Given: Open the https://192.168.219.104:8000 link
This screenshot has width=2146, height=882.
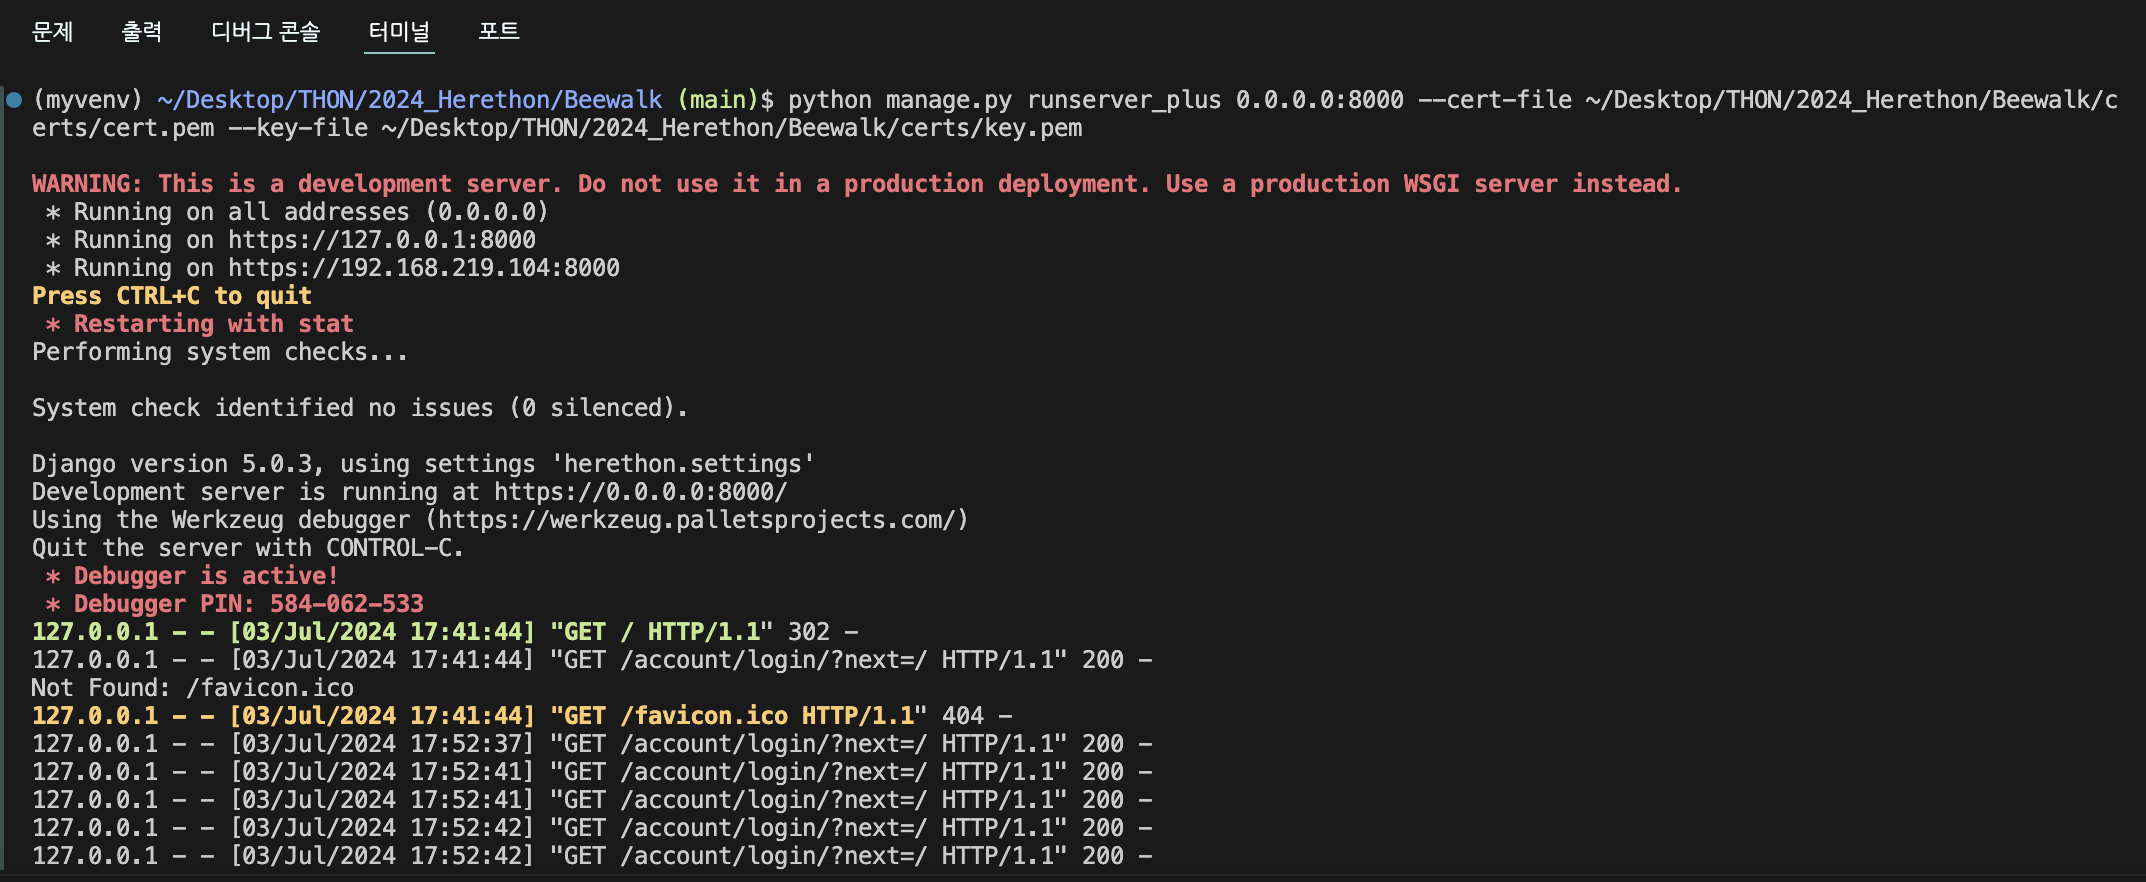Looking at the screenshot, I should (x=423, y=268).
